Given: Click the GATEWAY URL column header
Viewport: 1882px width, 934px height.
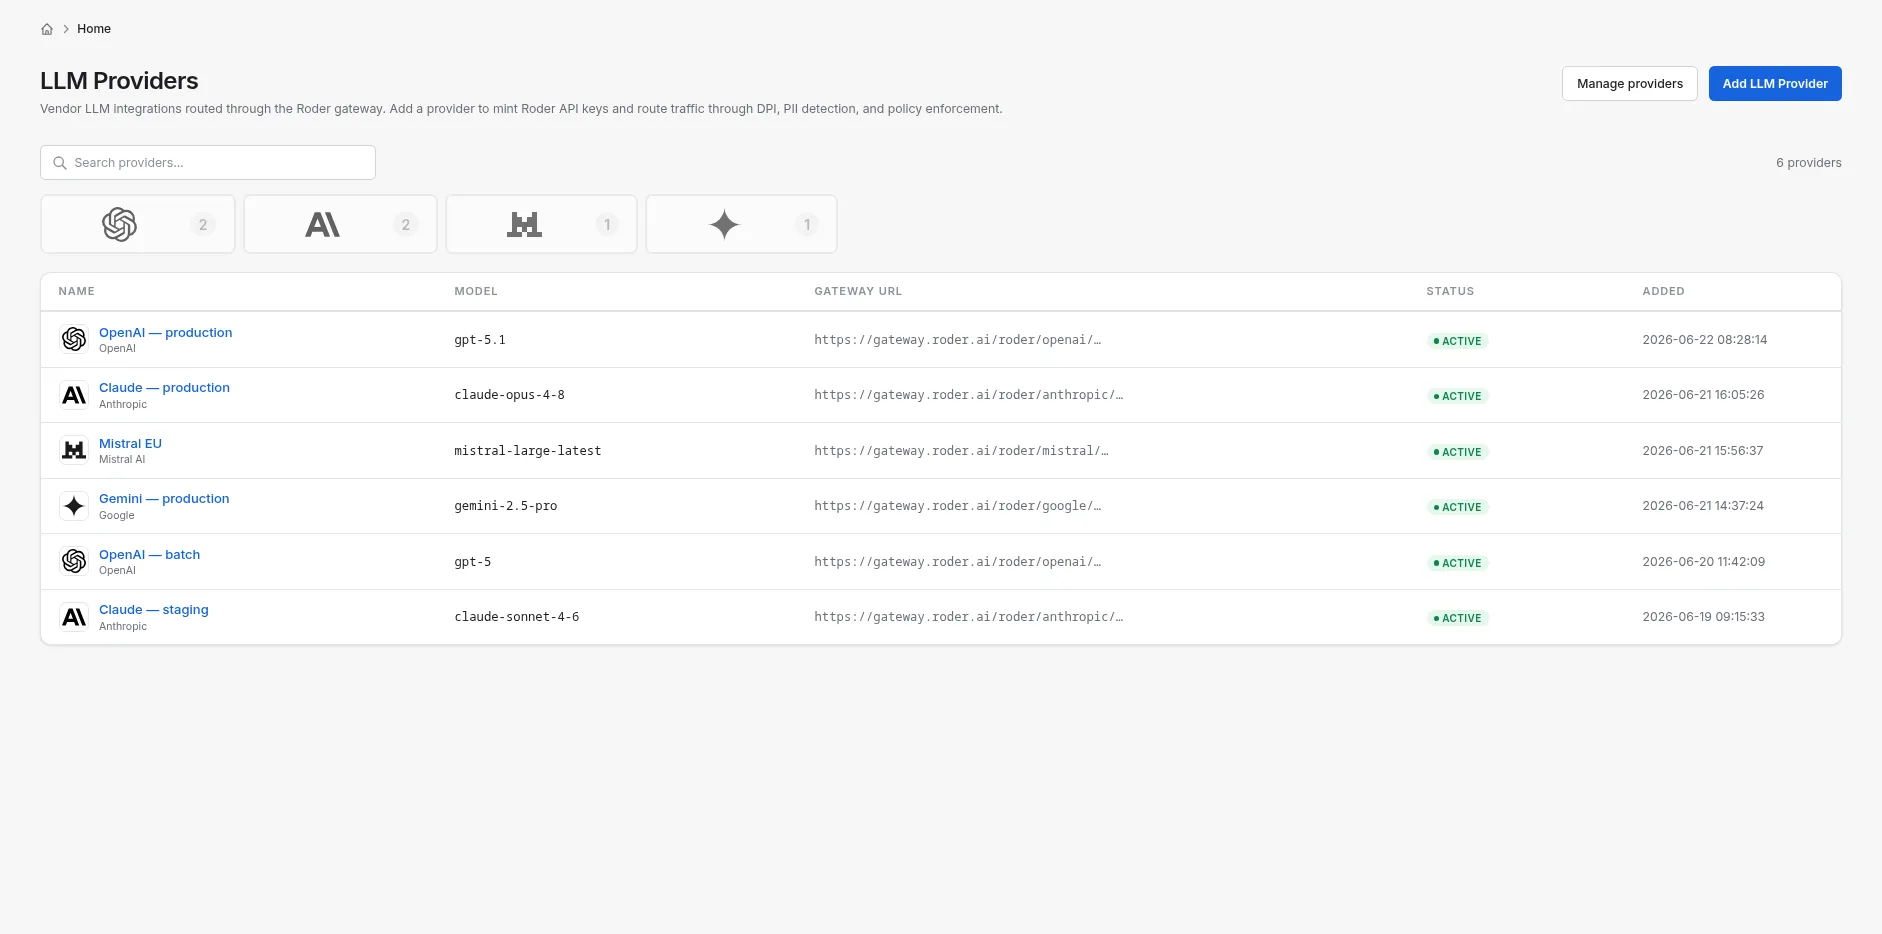Looking at the screenshot, I should point(858,291).
